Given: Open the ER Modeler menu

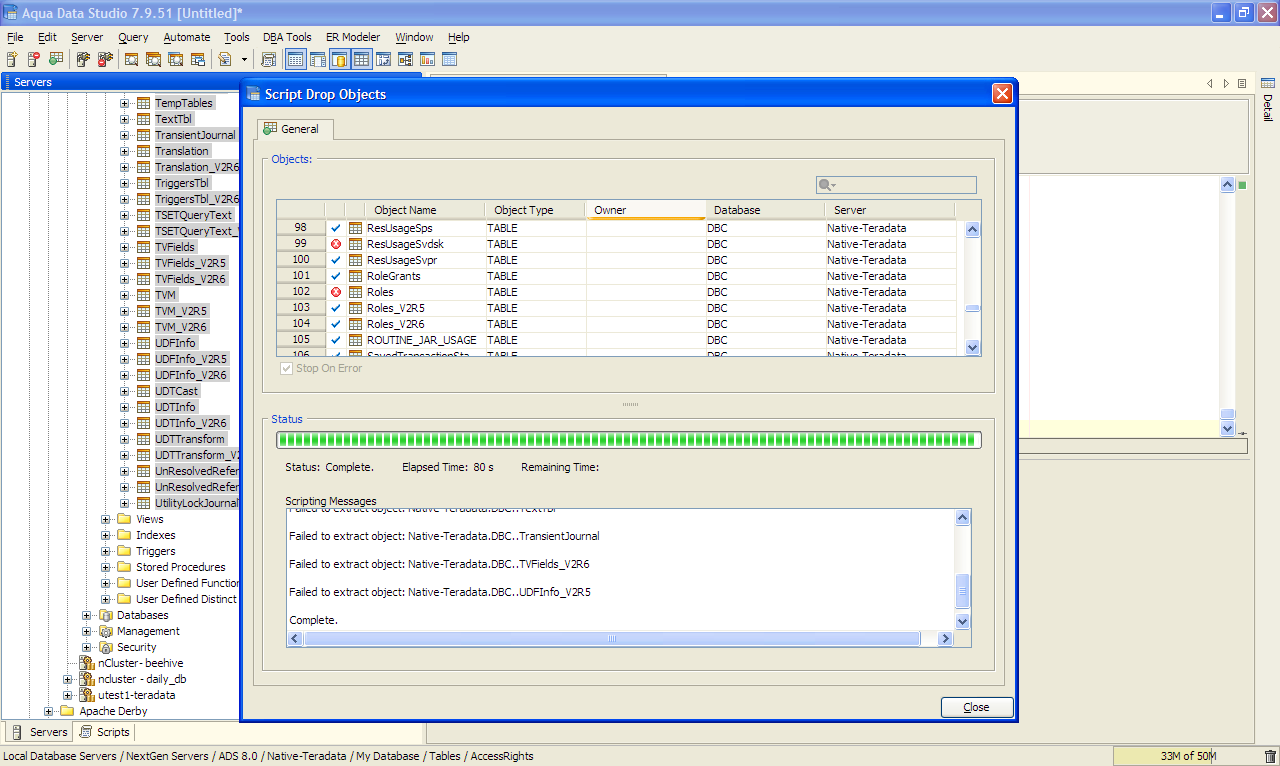Looking at the screenshot, I should pos(353,37).
